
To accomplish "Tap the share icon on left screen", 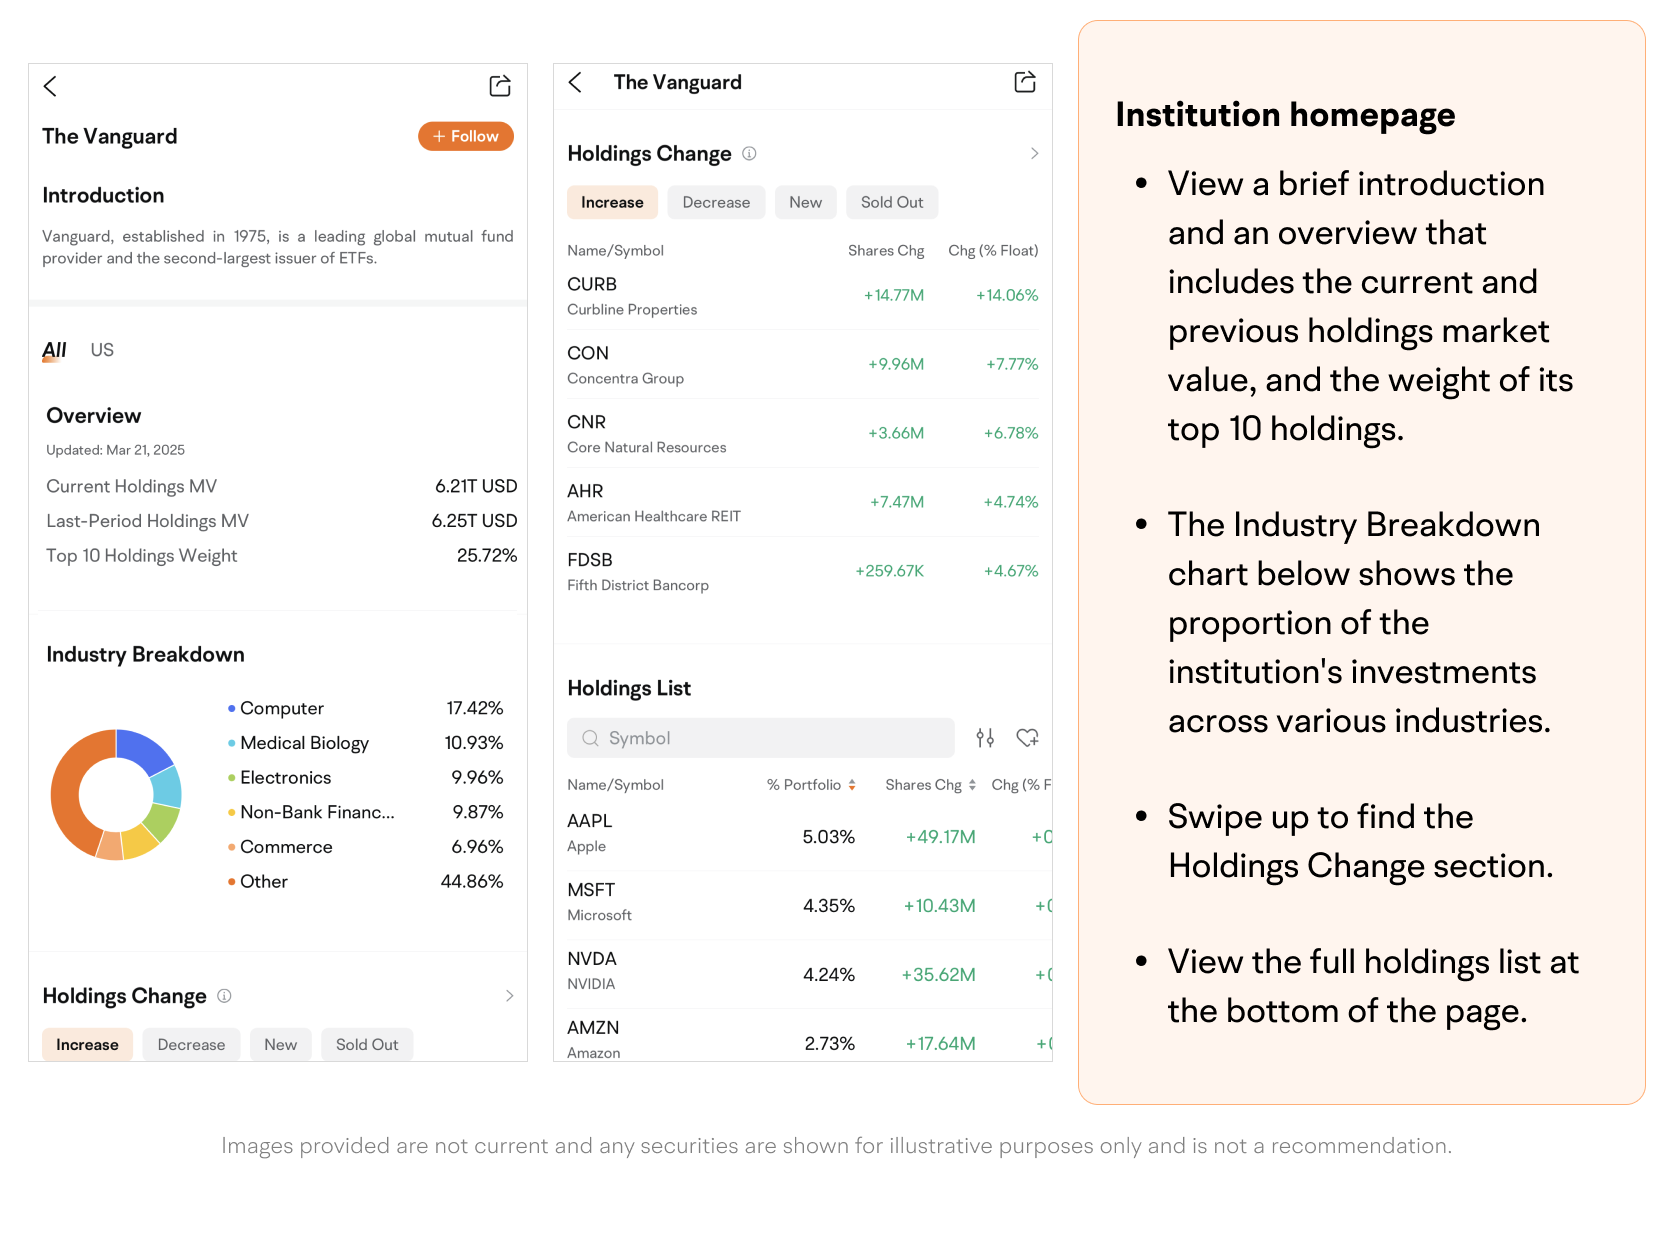I will coord(500,86).
